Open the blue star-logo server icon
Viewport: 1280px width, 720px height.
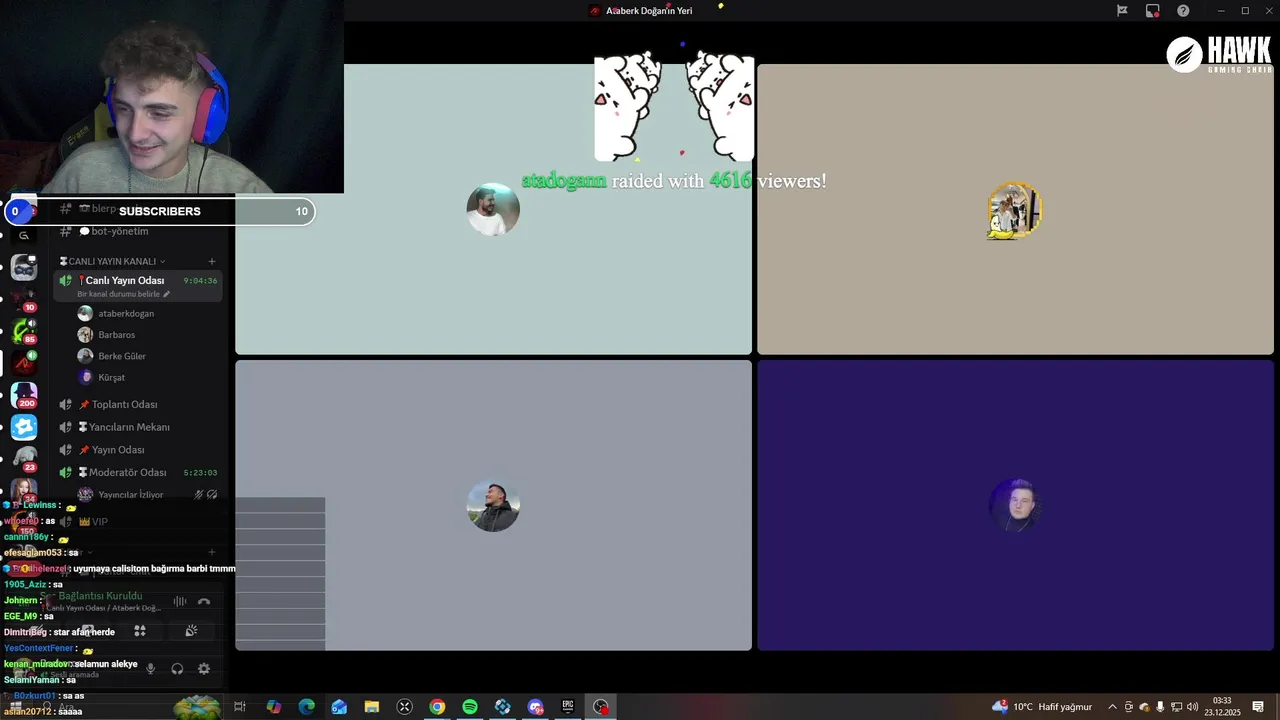pyautogui.click(x=24, y=427)
